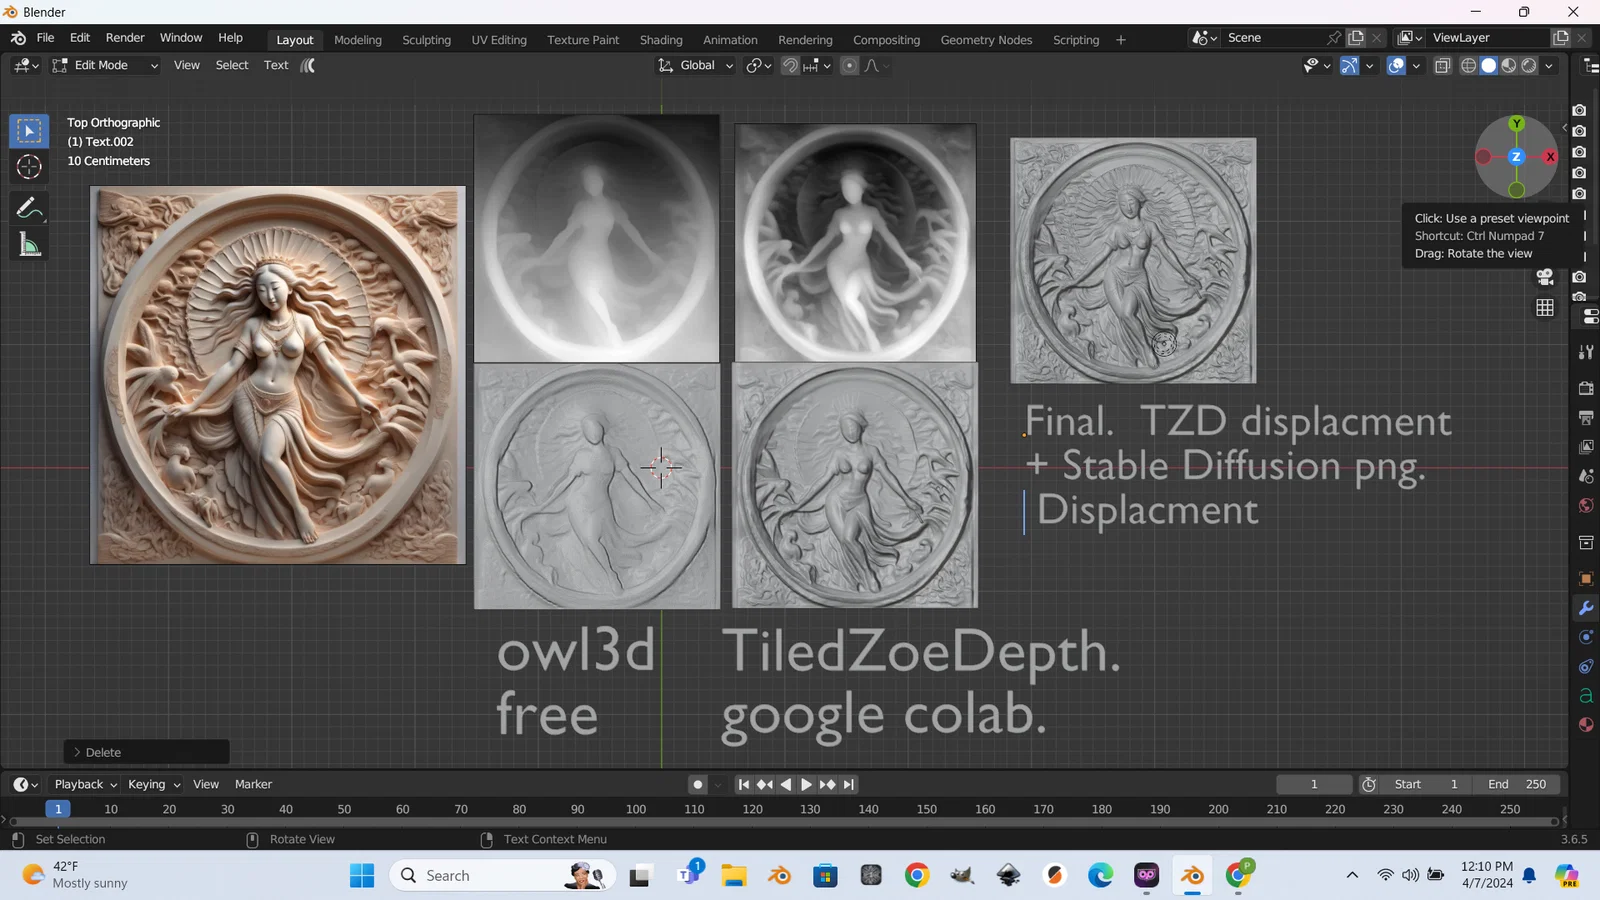Click the Blender logo menu icon
This screenshot has width=1600, height=900.
pos(18,38)
